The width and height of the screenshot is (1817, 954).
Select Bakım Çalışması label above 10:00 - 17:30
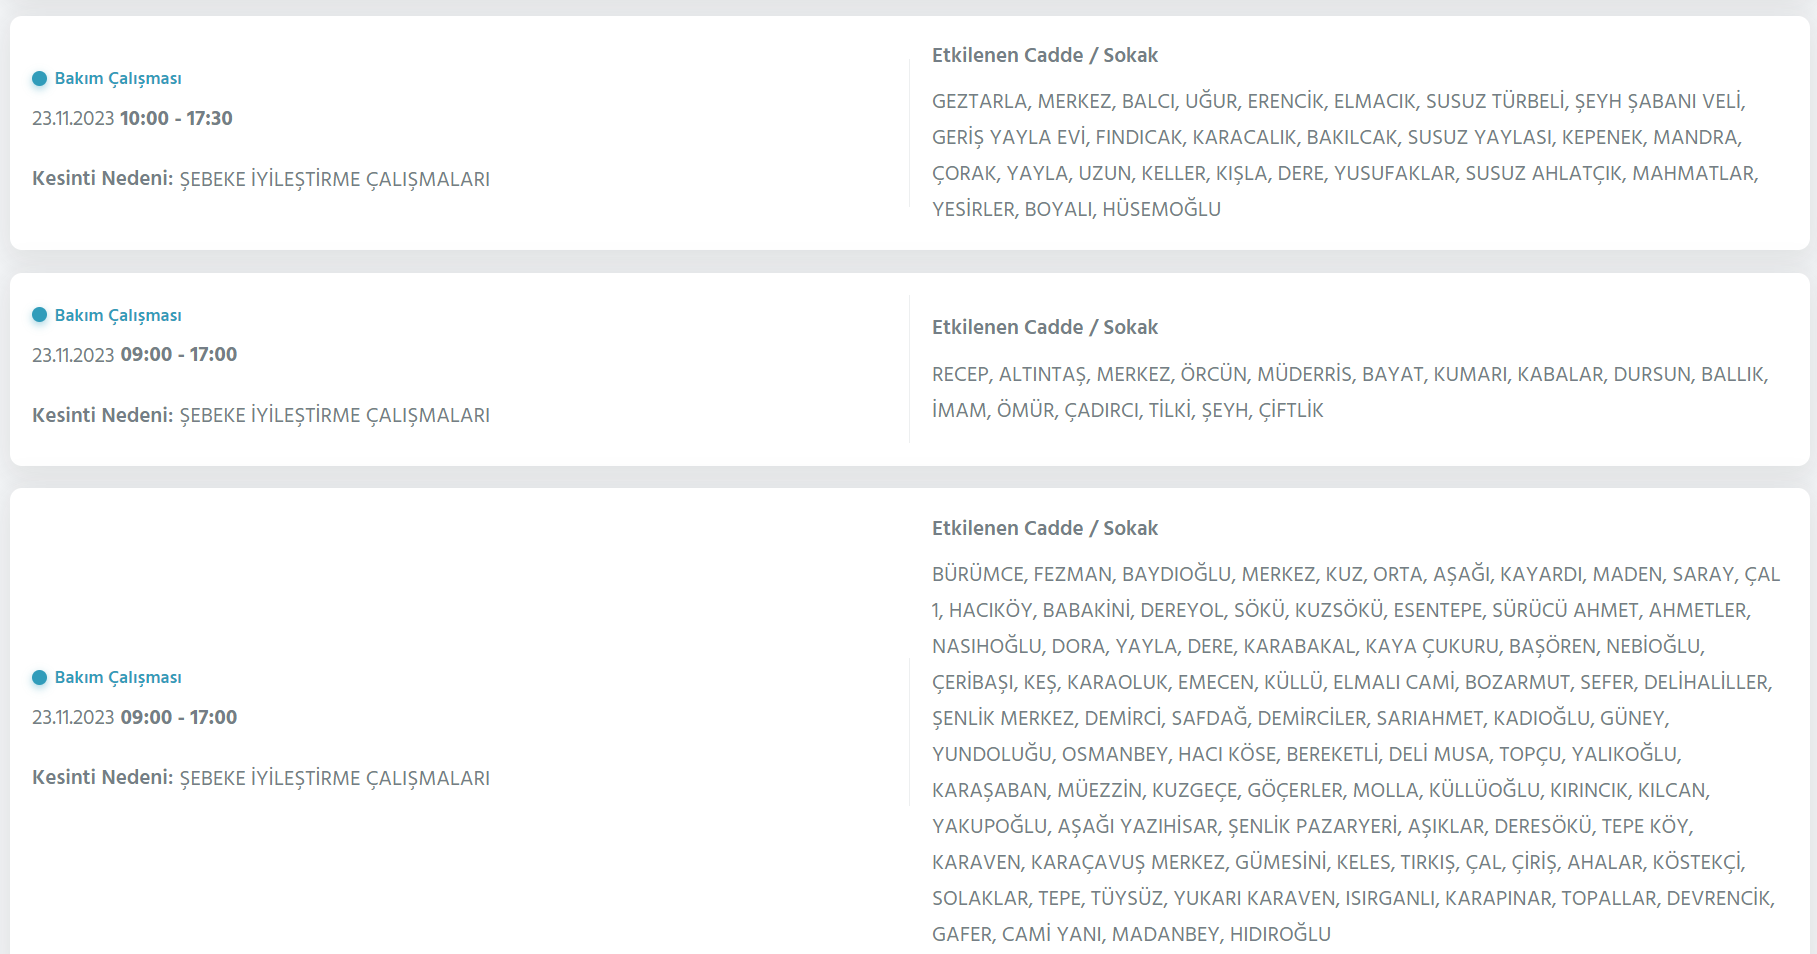(118, 78)
